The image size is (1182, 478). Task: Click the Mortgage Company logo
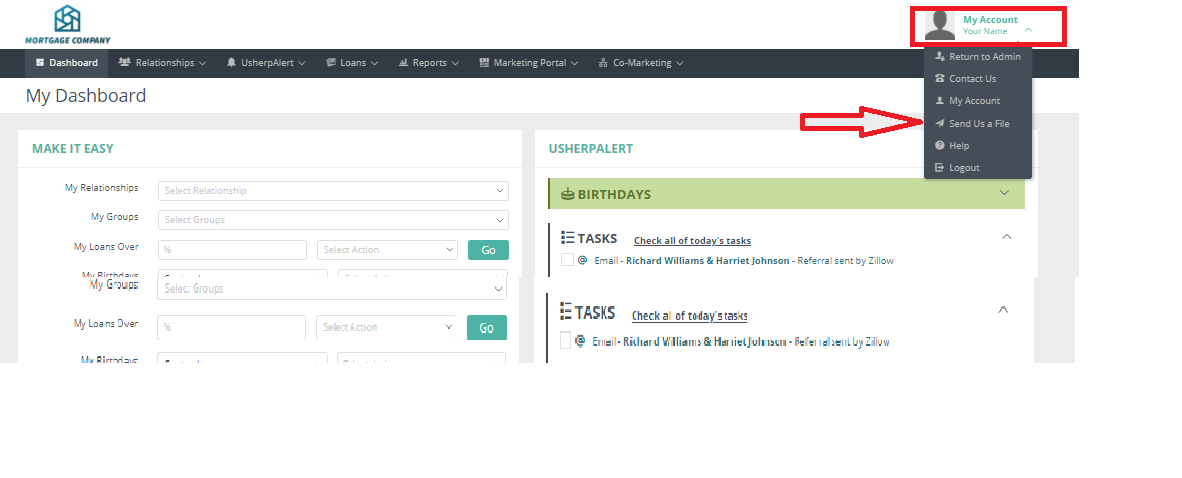67,24
